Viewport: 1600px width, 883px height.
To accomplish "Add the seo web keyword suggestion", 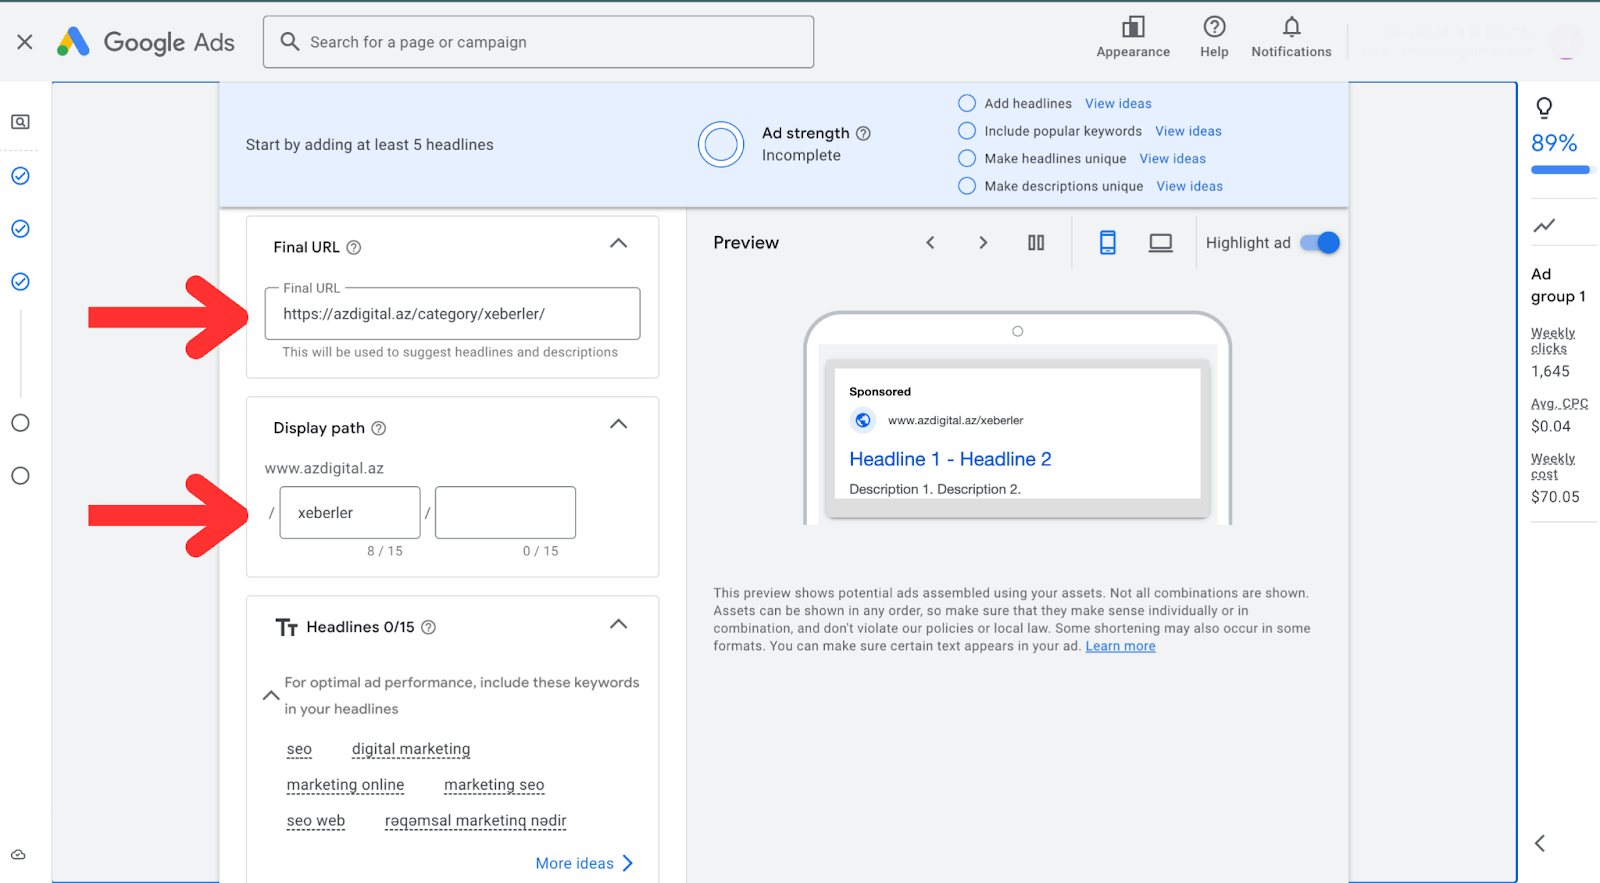I will (x=316, y=821).
